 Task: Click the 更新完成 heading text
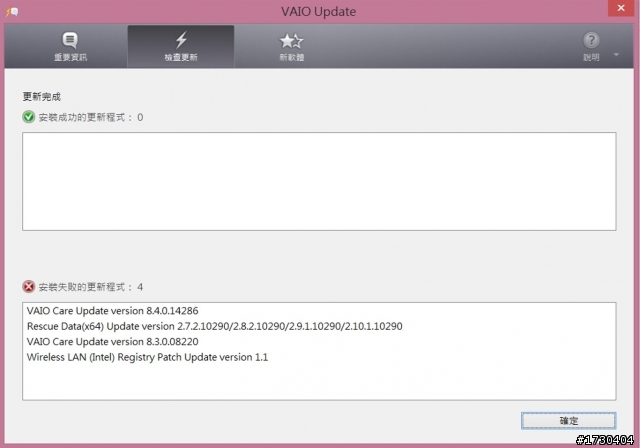(42, 97)
